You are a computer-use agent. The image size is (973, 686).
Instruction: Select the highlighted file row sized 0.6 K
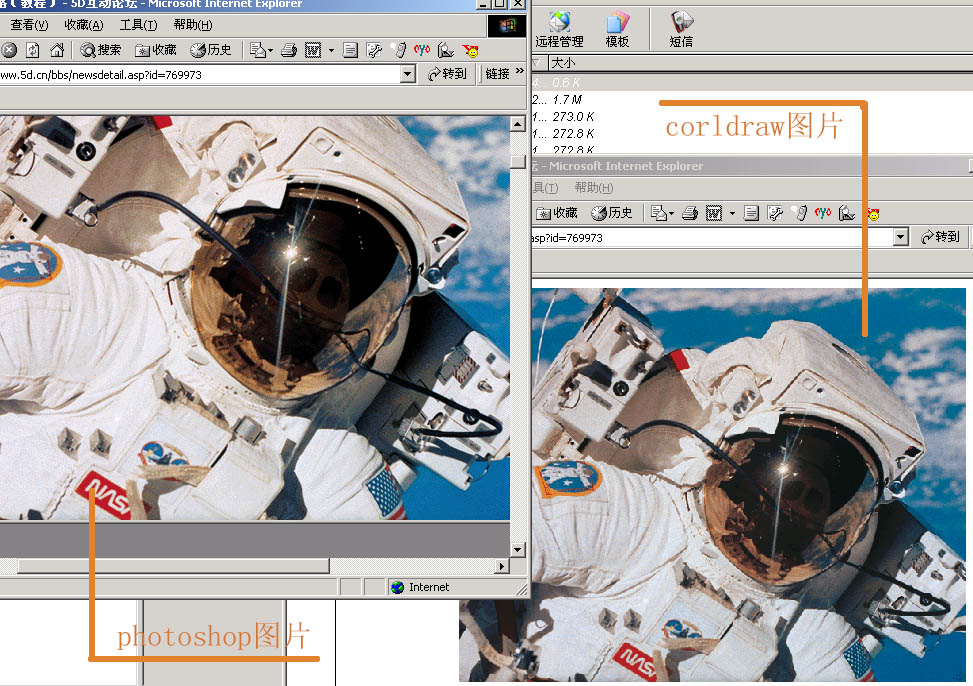(x=752, y=83)
